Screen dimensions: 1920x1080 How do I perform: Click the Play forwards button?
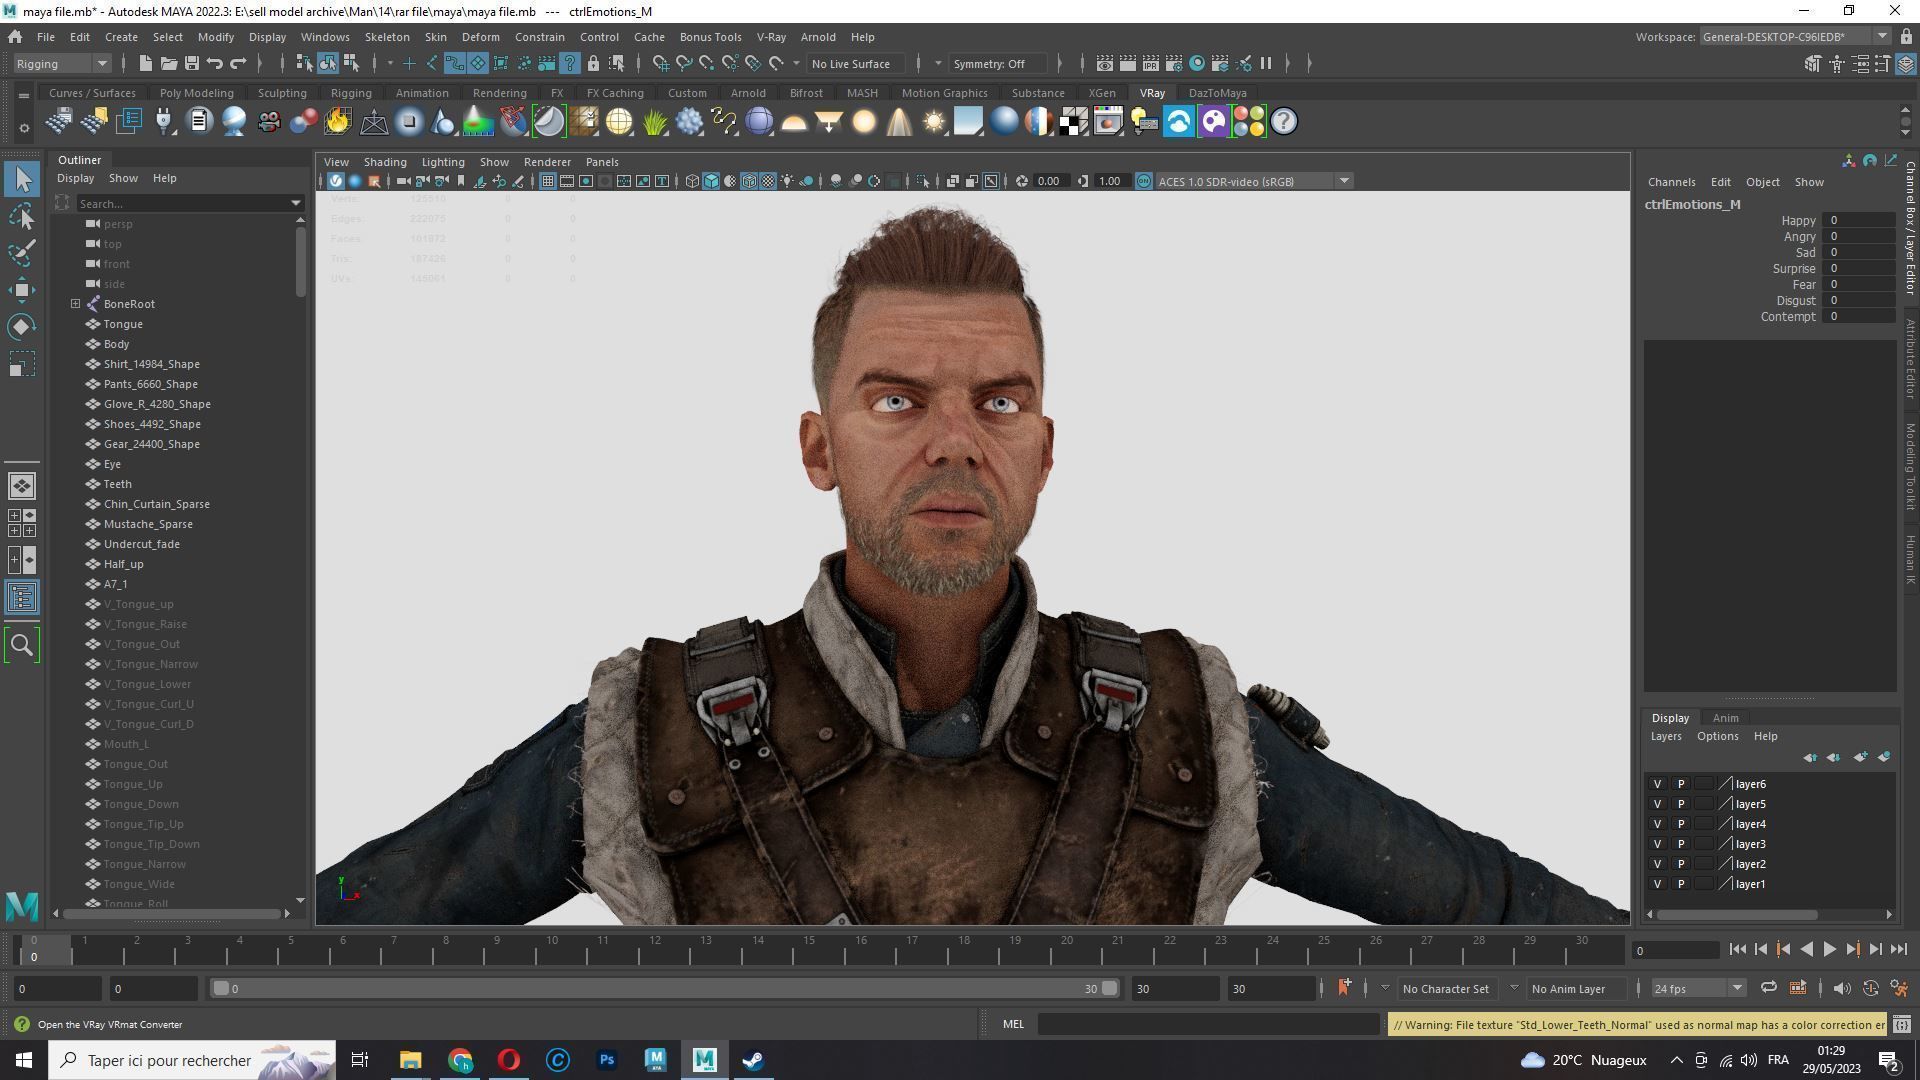click(x=1829, y=950)
